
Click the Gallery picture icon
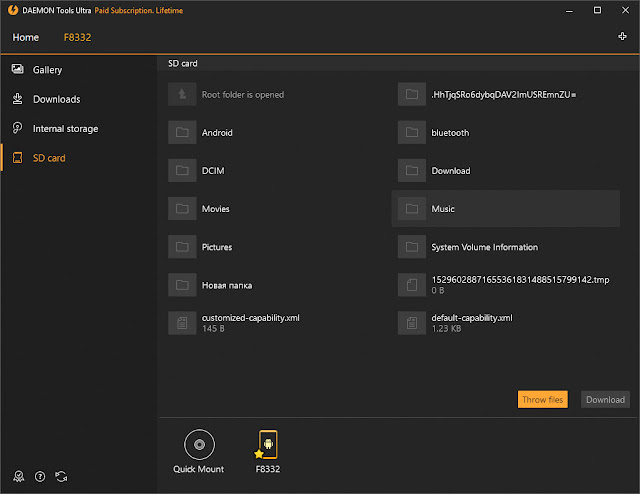click(18, 69)
